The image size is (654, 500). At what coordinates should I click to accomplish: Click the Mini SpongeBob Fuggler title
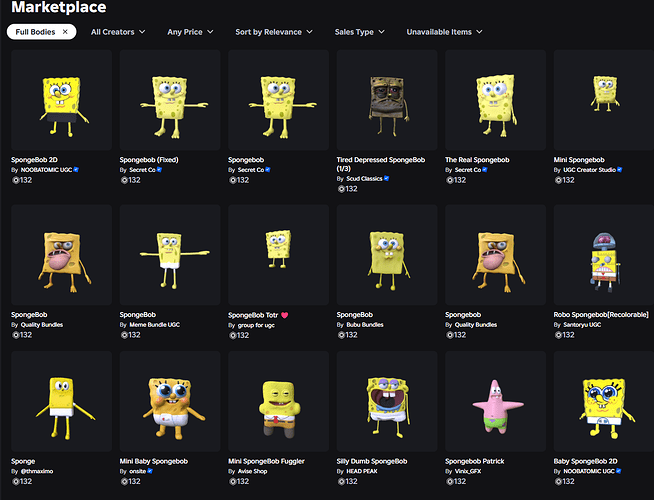266,461
